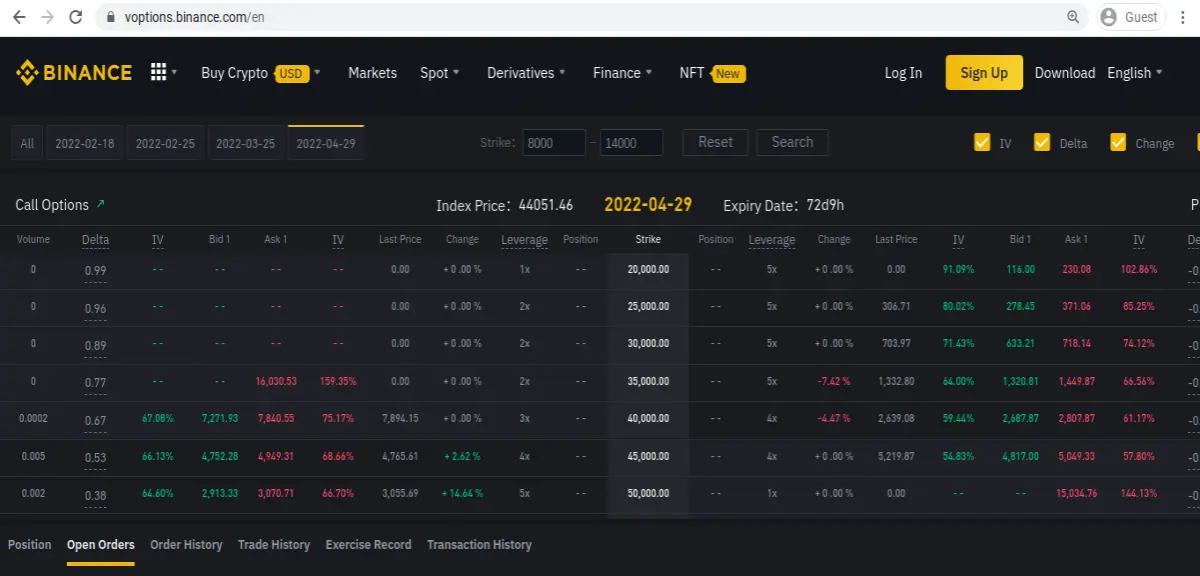The height and width of the screenshot is (576, 1200).
Task: Switch to the Order History tab
Action: pyautogui.click(x=186, y=545)
